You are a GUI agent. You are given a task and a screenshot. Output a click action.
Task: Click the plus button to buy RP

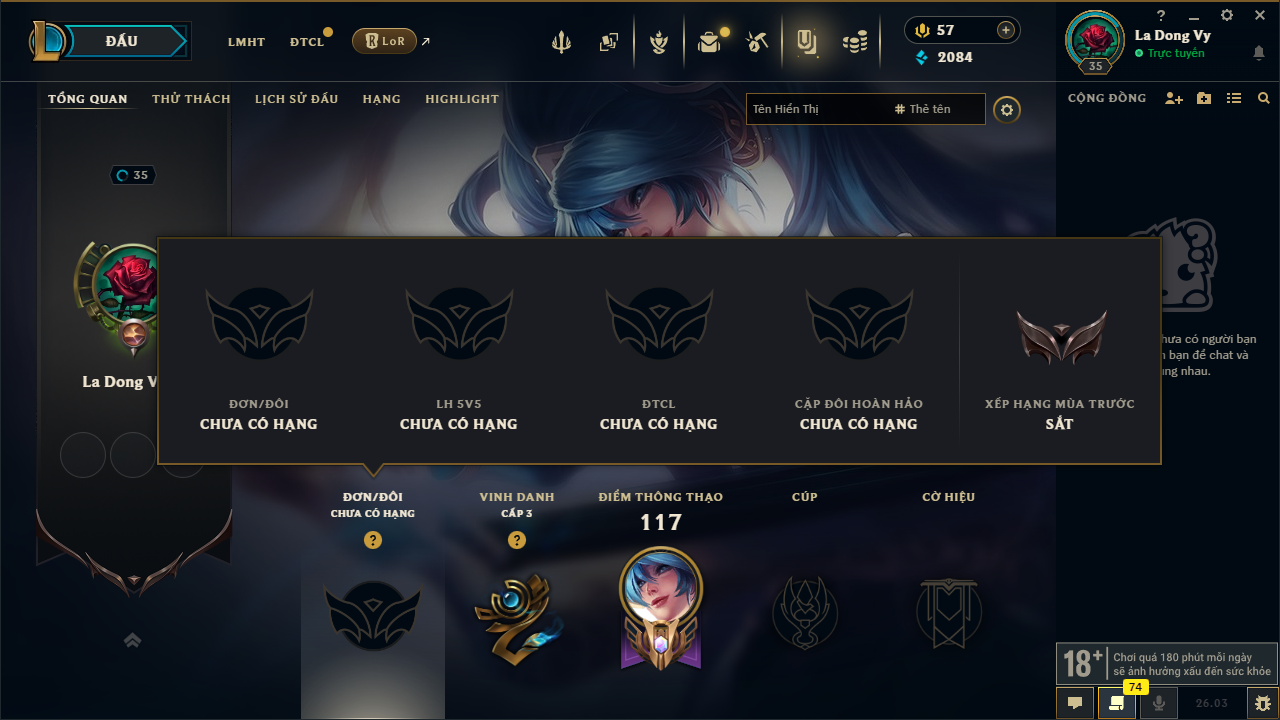[1006, 30]
